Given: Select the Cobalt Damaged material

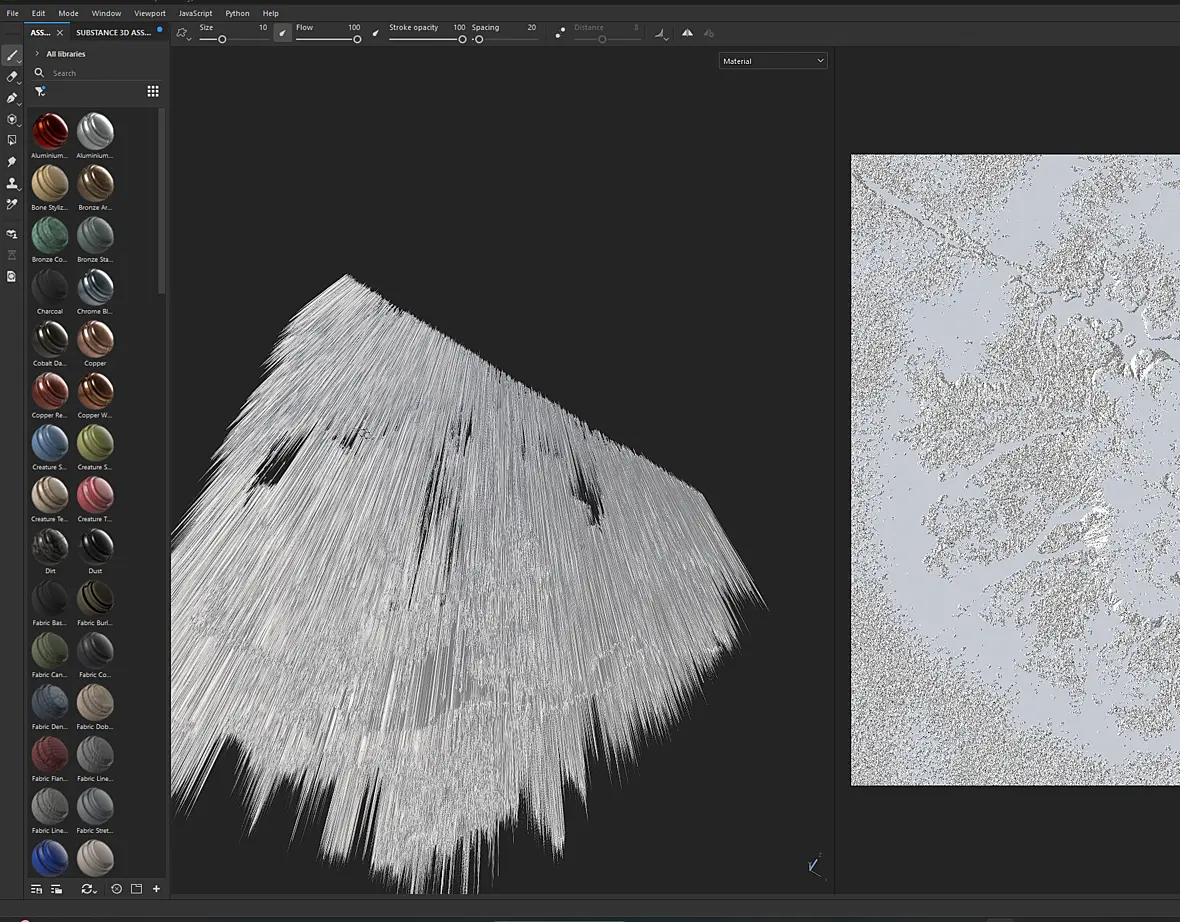Looking at the screenshot, I should (x=50, y=339).
